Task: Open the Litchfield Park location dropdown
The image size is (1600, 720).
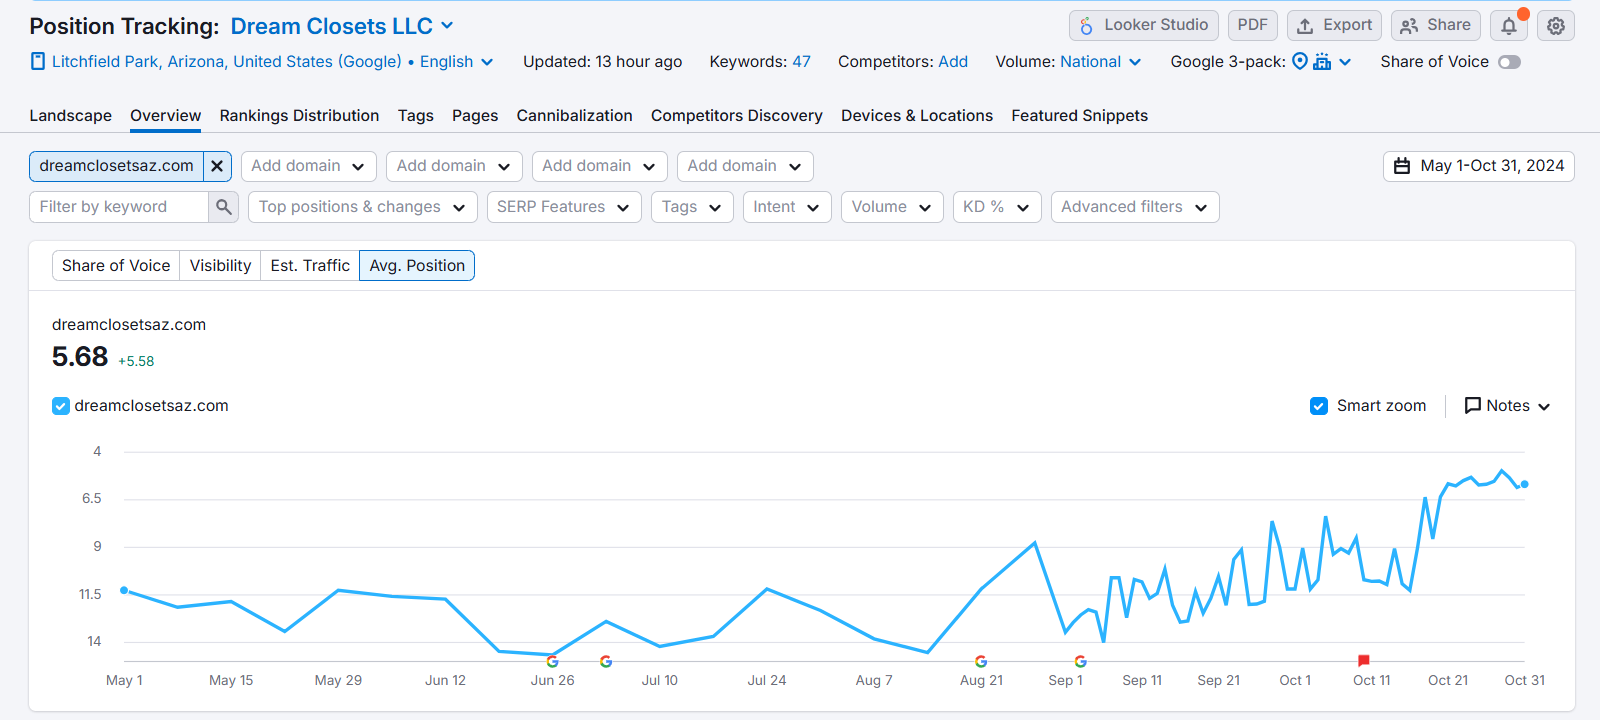Action: pyautogui.click(x=262, y=62)
